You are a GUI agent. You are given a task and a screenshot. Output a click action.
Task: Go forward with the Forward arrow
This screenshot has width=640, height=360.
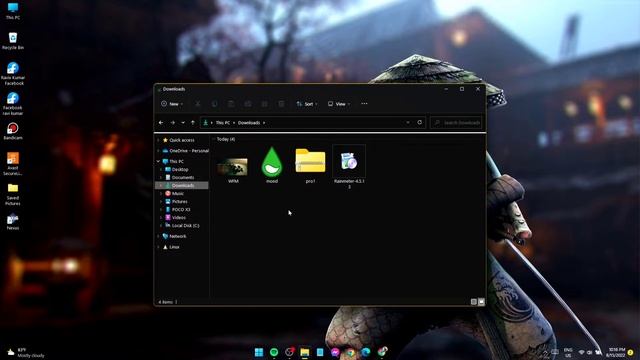coord(173,122)
